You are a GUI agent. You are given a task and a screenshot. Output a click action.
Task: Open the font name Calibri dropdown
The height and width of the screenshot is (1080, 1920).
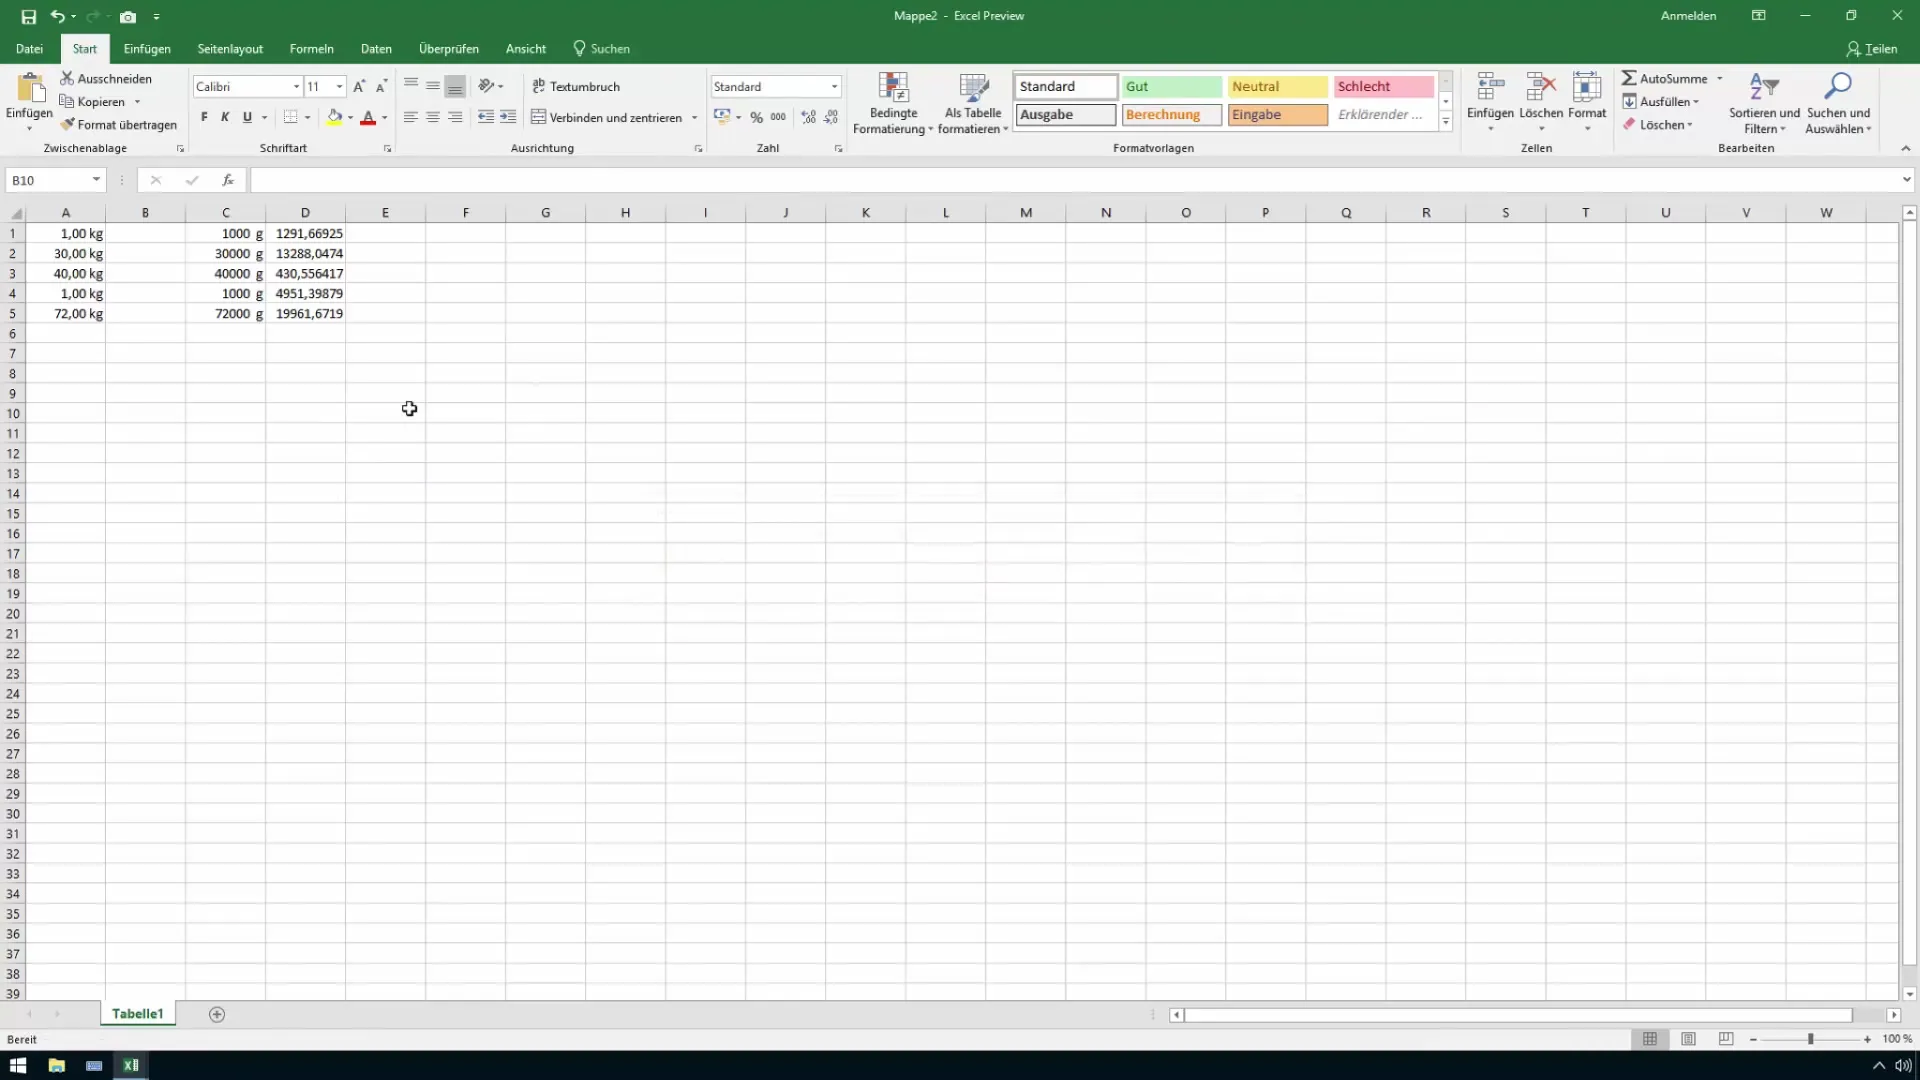(296, 87)
